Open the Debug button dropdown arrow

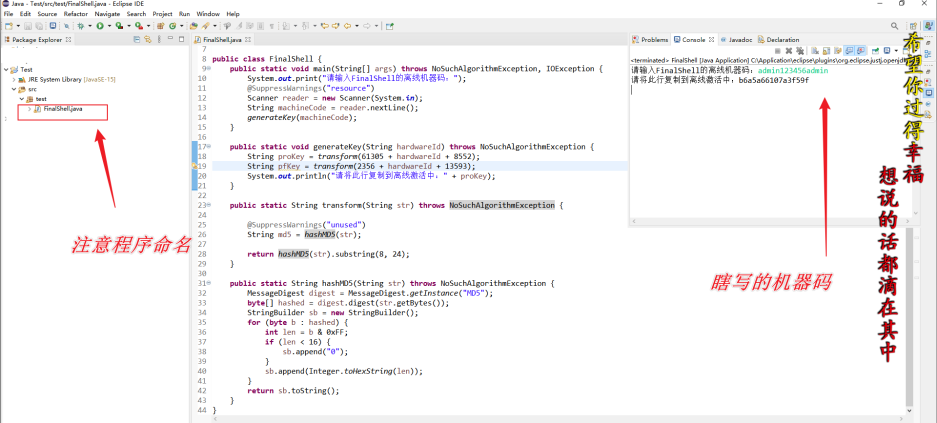tap(90, 26)
